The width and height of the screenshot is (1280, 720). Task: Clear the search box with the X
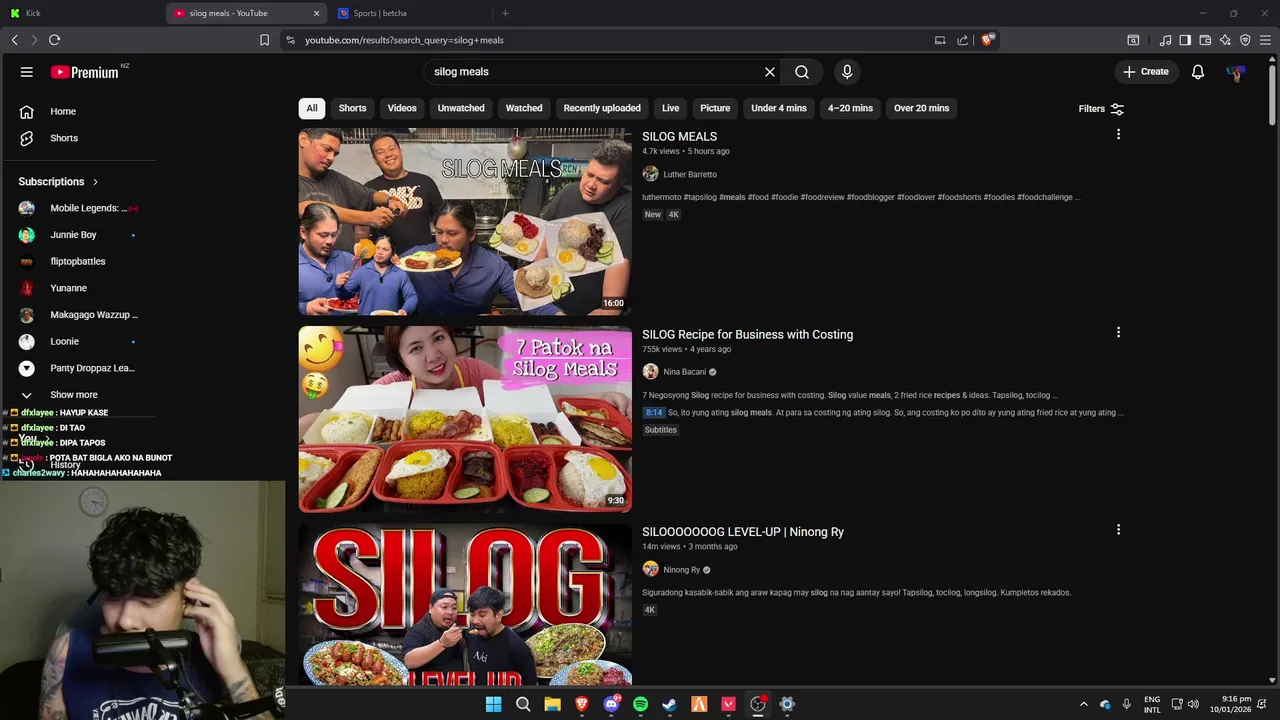click(770, 72)
